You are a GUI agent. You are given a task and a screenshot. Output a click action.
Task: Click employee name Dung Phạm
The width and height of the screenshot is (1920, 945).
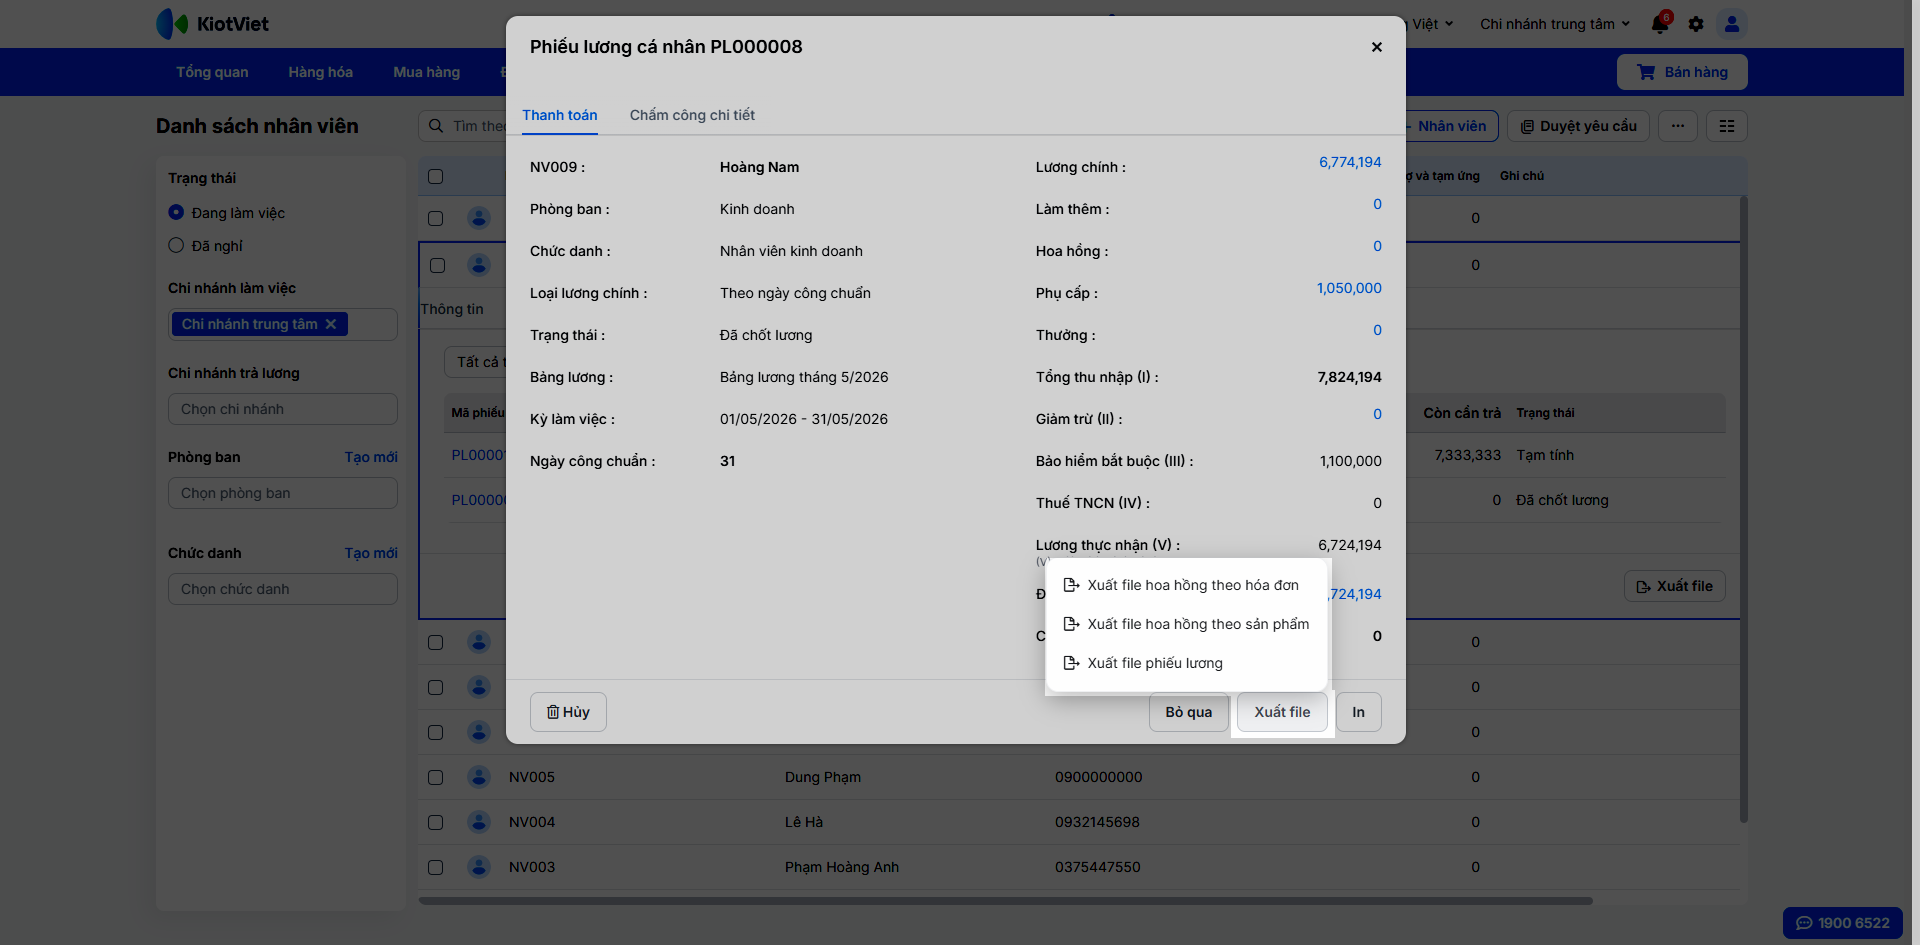[823, 777]
